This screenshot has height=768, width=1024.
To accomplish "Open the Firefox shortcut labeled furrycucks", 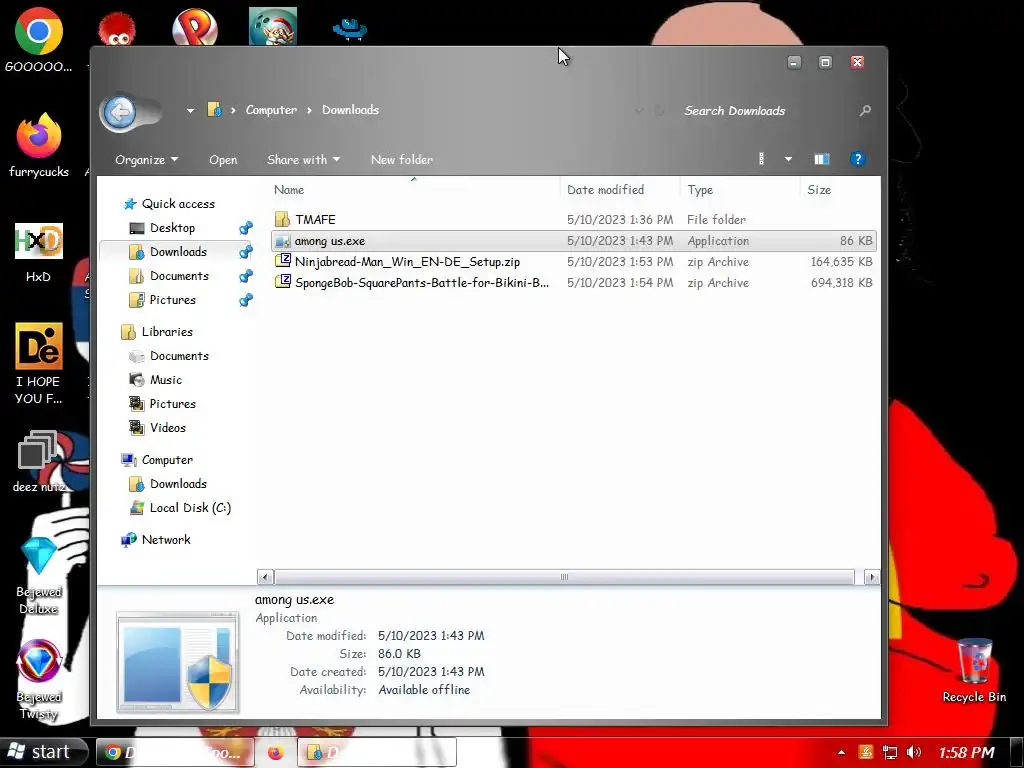I will (x=39, y=145).
